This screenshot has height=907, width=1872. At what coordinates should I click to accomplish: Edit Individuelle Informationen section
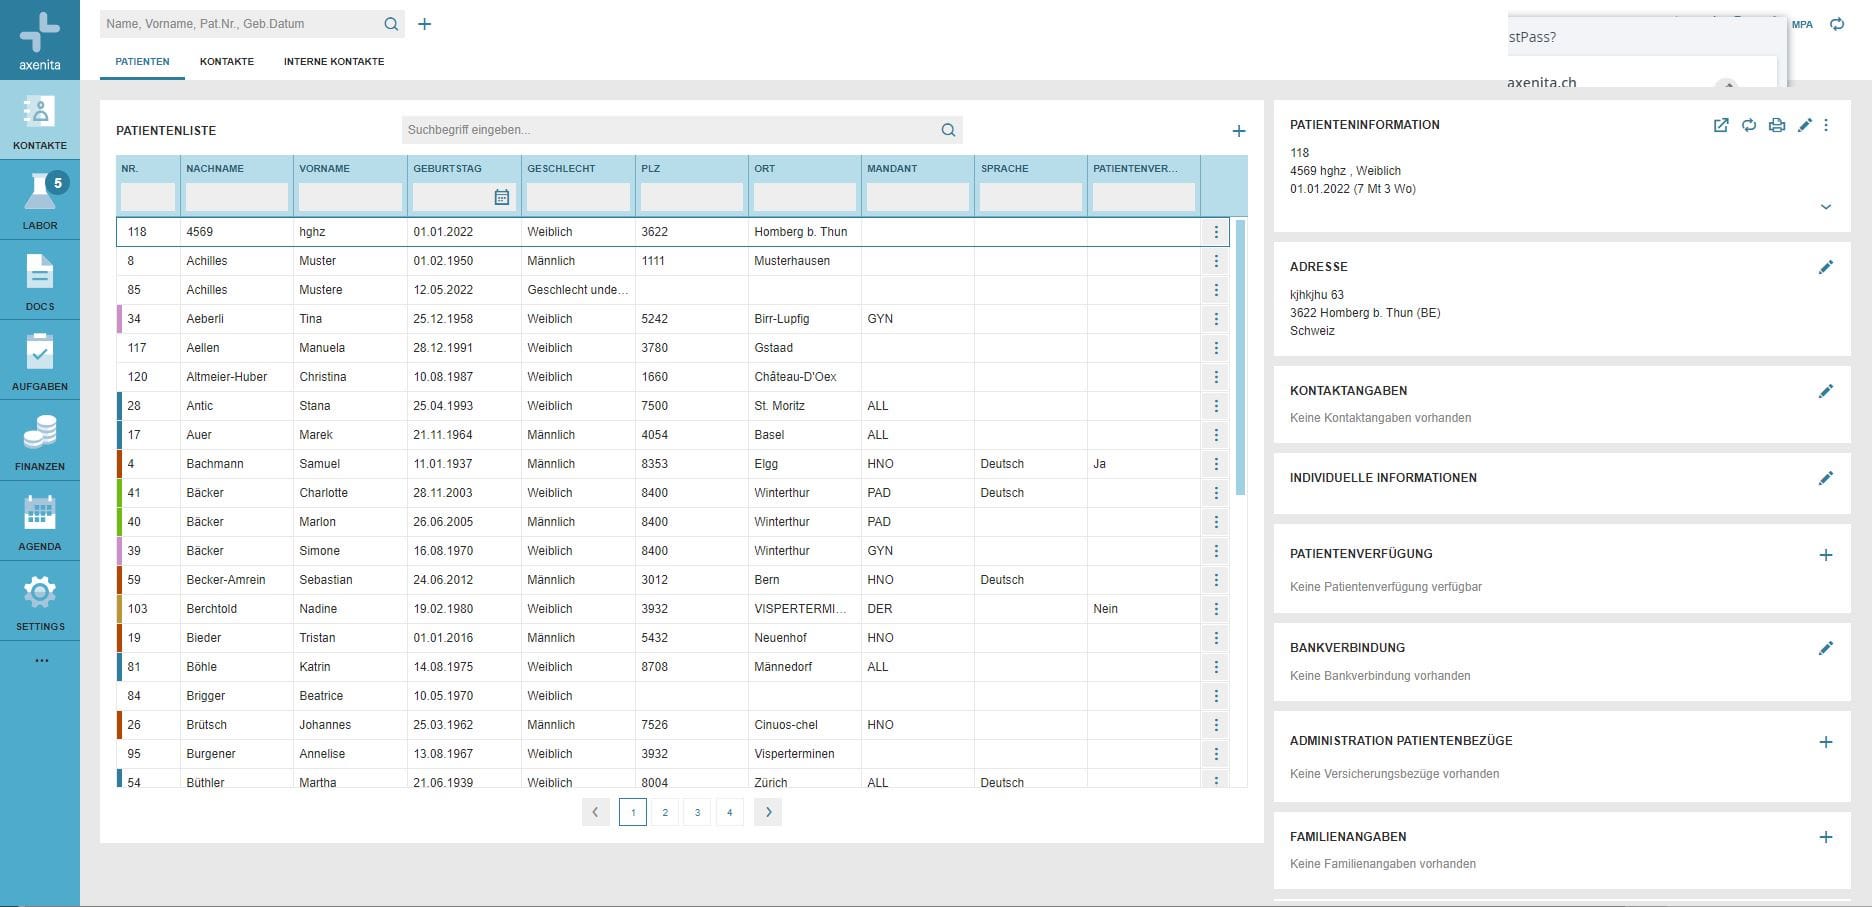coord(1826,478)
